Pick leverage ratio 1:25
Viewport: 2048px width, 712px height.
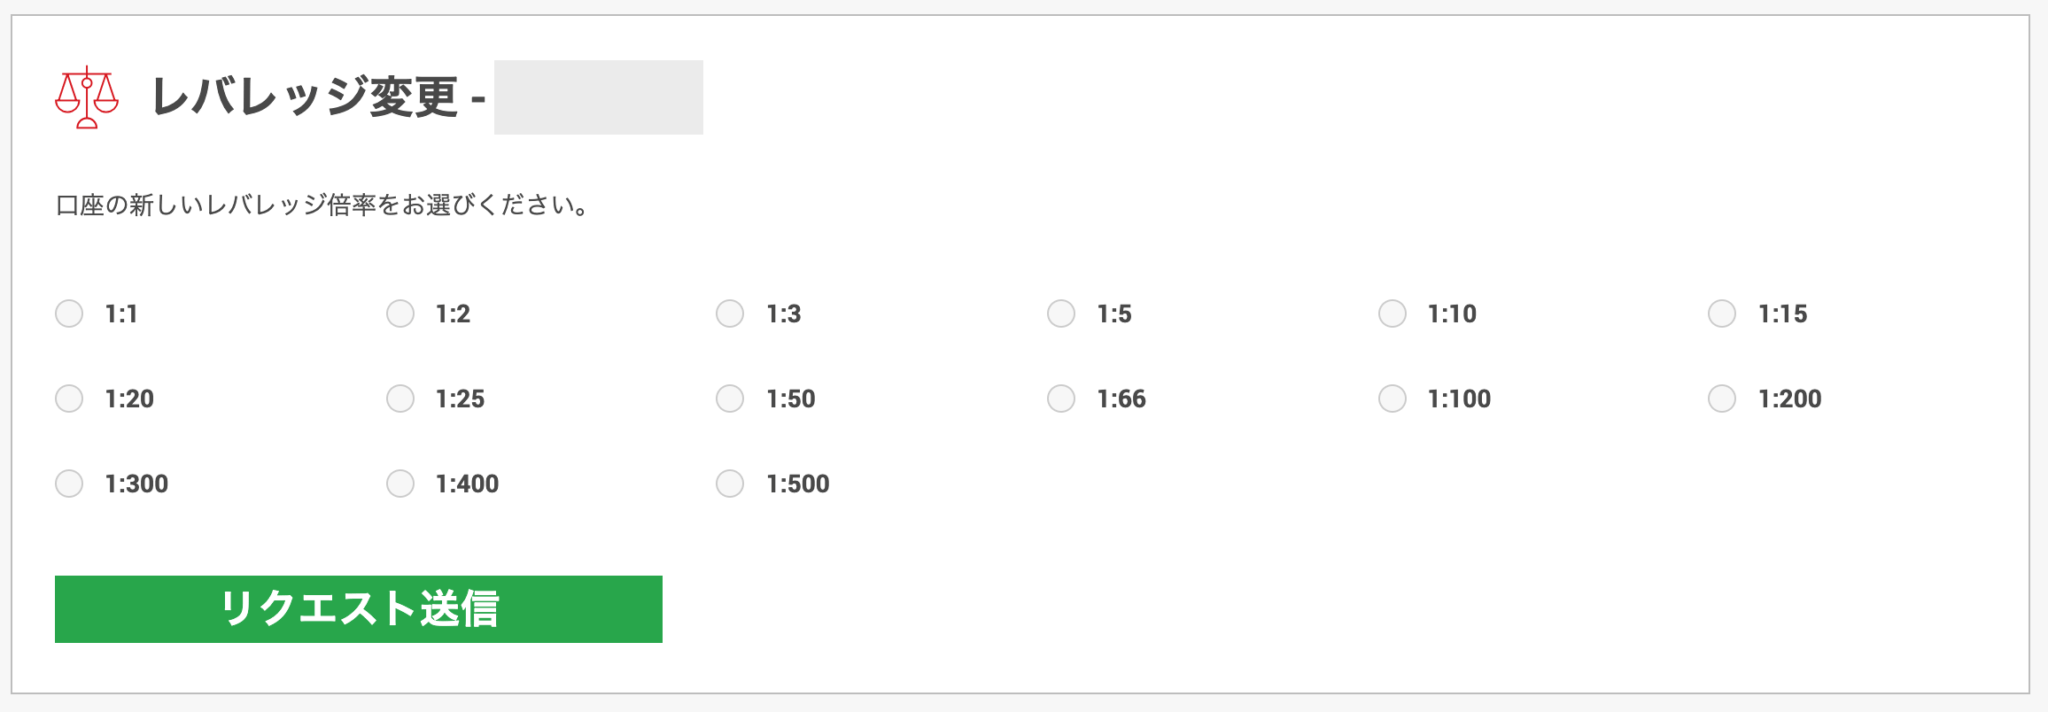point(400,399)
